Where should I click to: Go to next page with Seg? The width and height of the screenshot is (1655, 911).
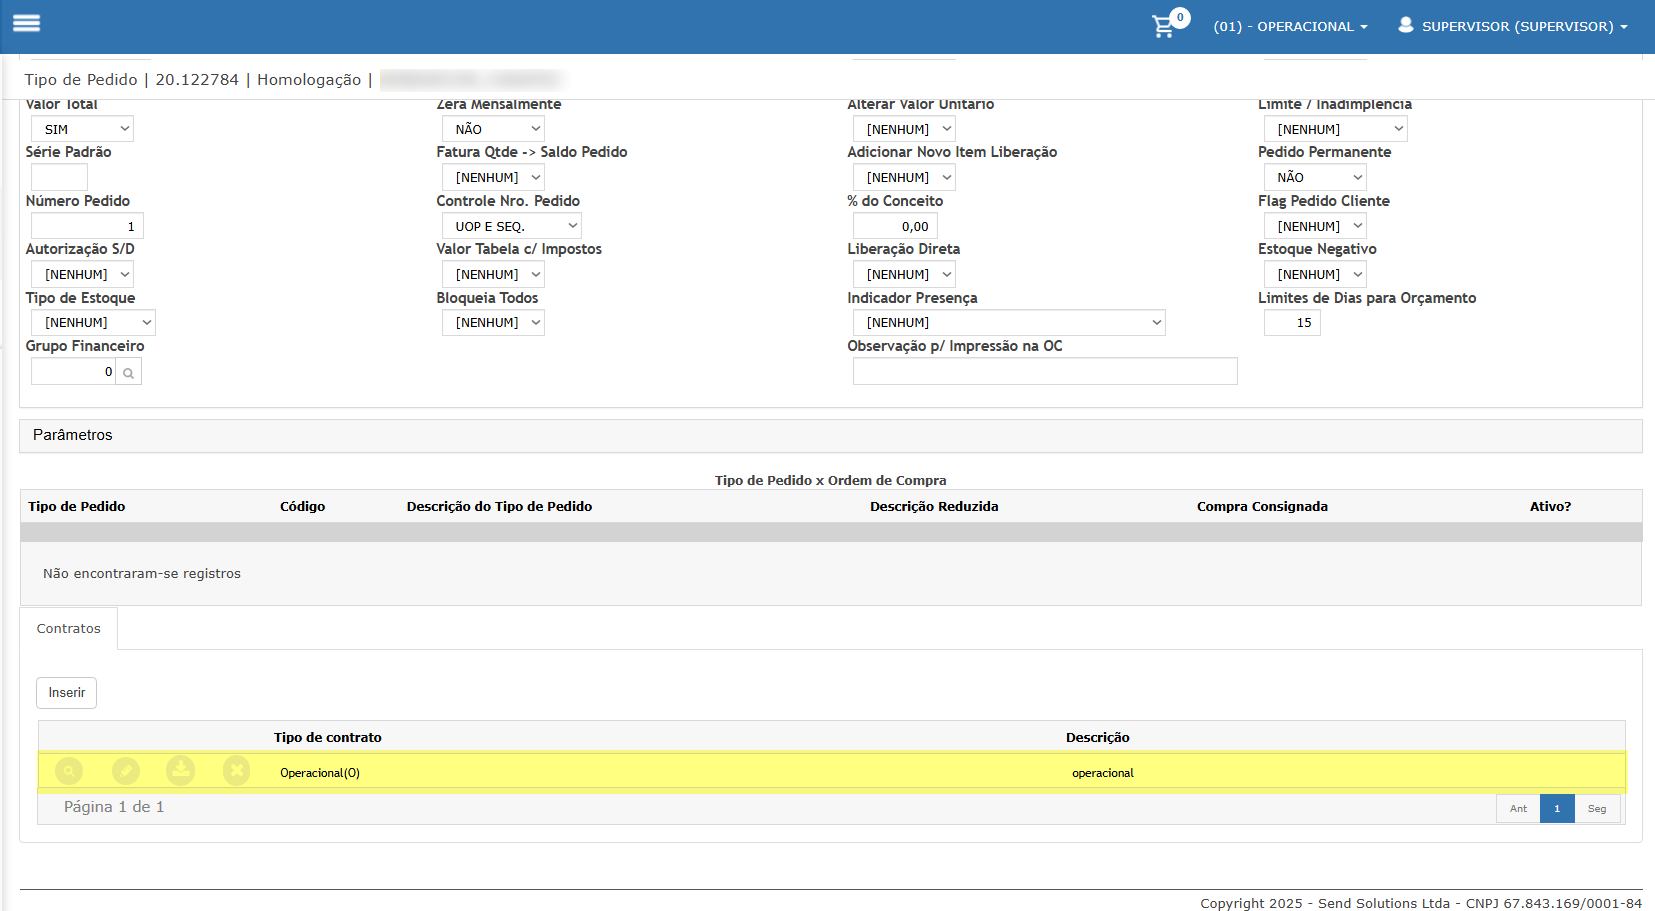click(1596, 809)
